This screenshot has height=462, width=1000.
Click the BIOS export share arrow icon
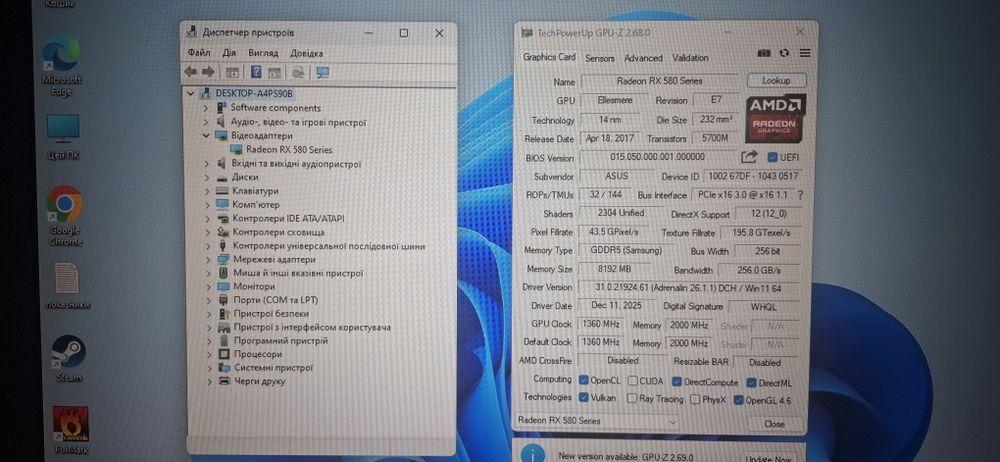tap(749, 157)
